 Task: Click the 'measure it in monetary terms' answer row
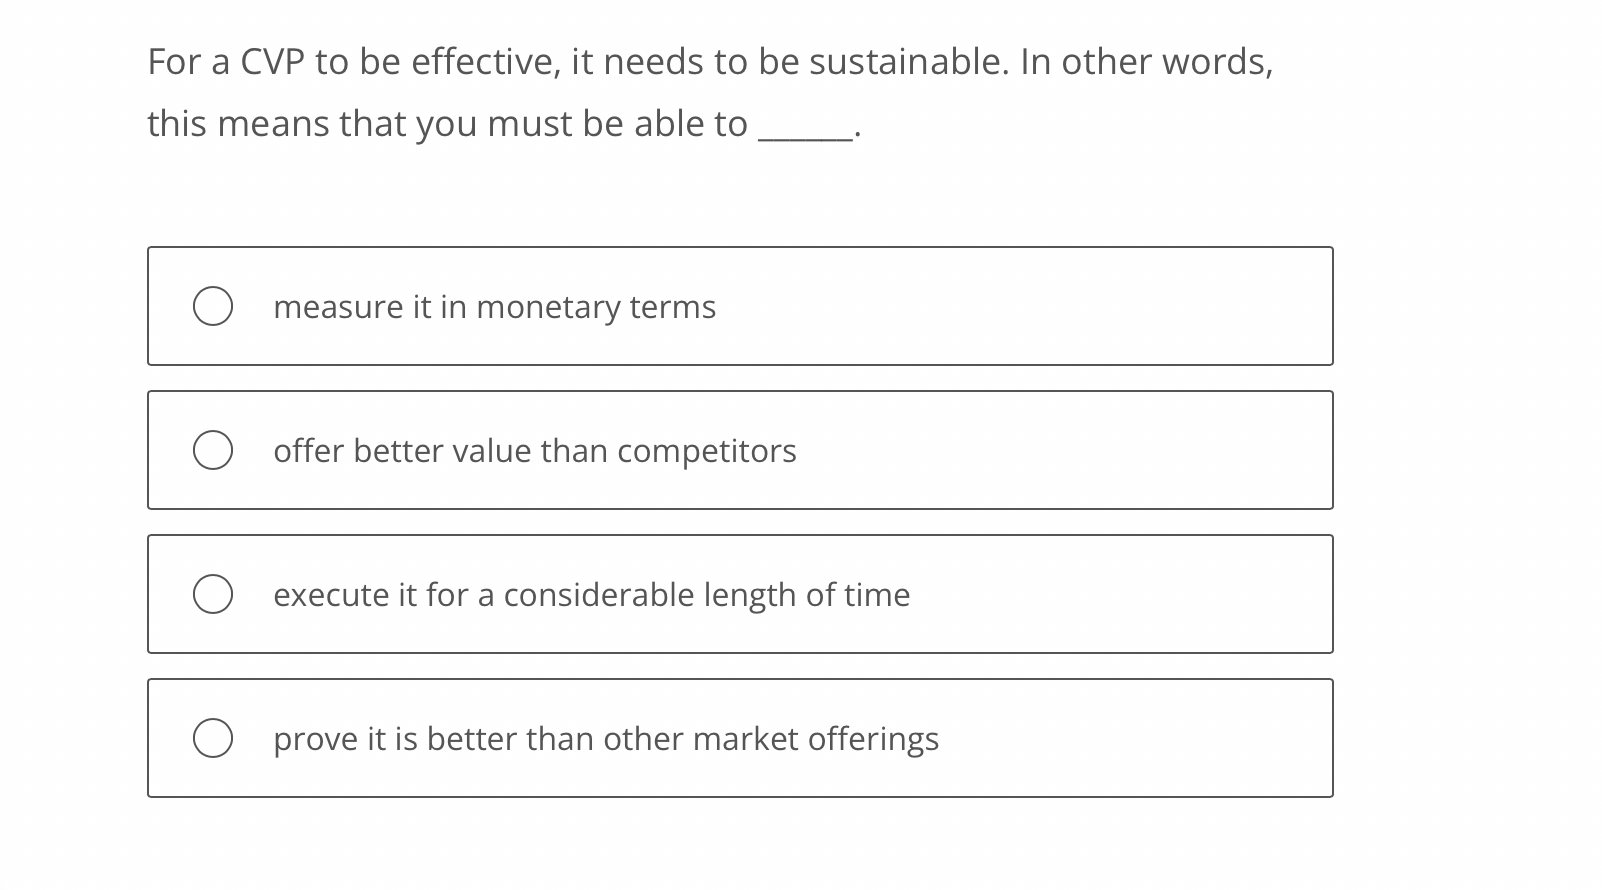click(x=740, y=306)
